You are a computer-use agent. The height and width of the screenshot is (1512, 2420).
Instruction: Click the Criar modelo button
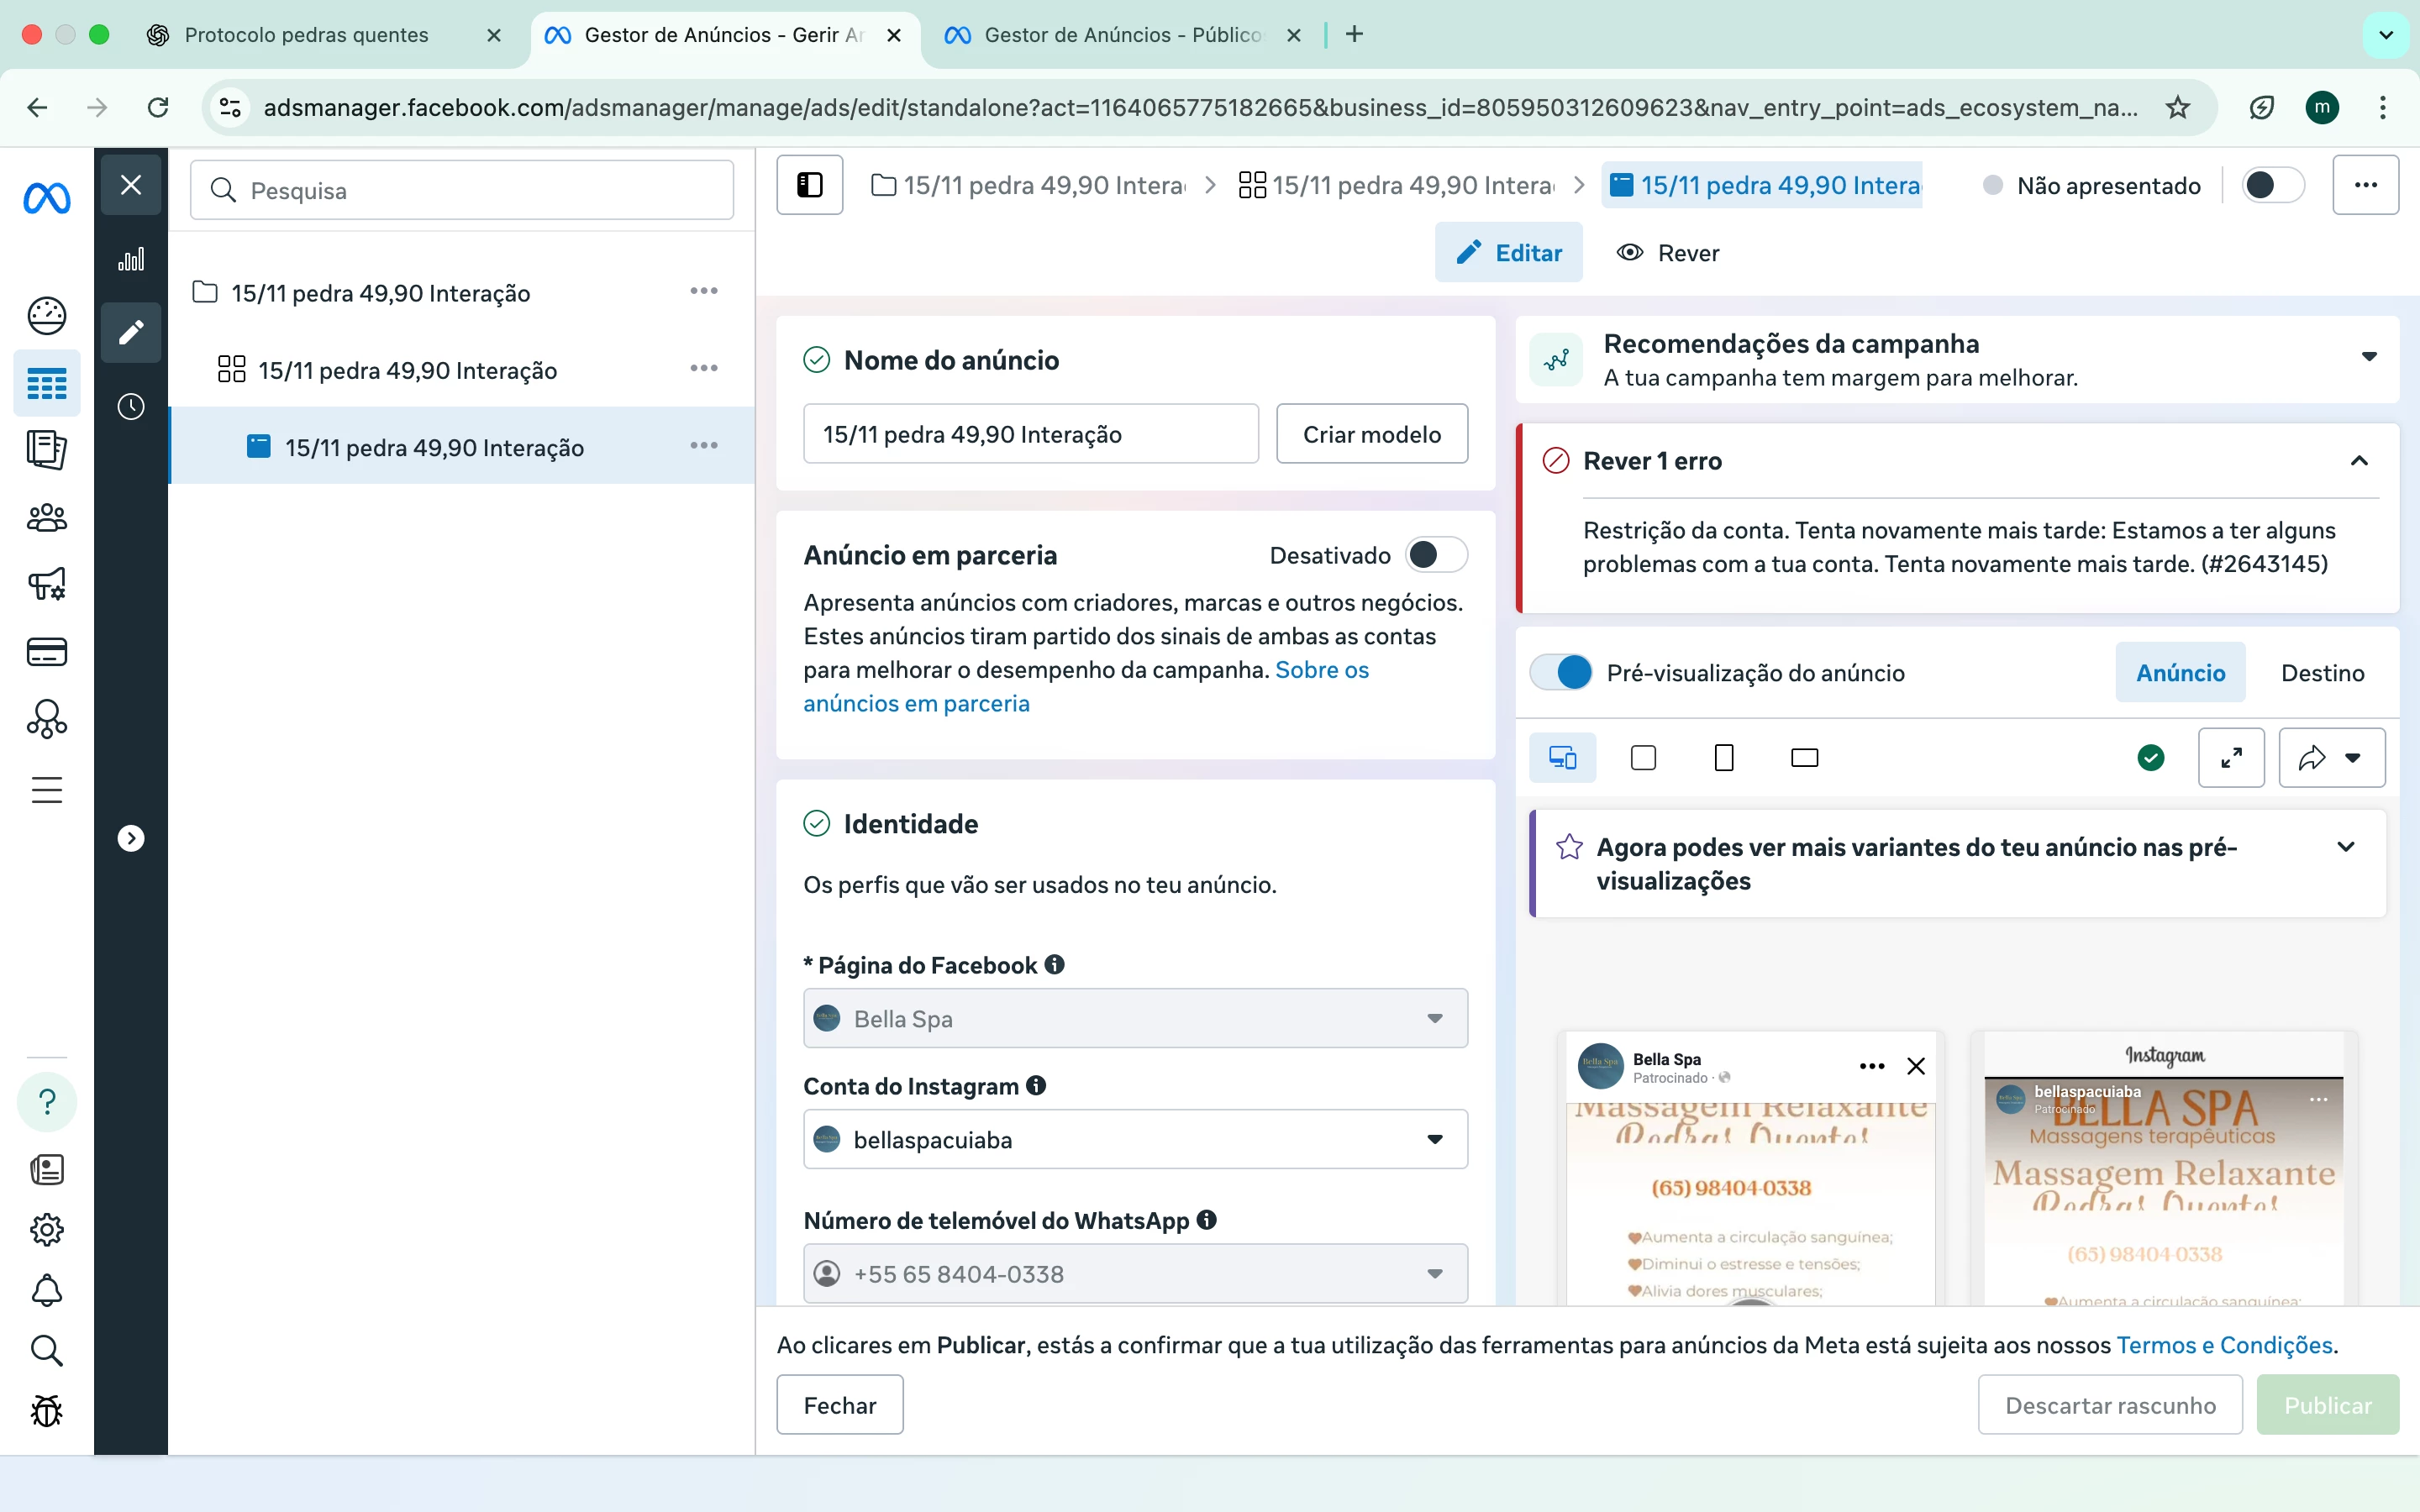pos(1371,434)
